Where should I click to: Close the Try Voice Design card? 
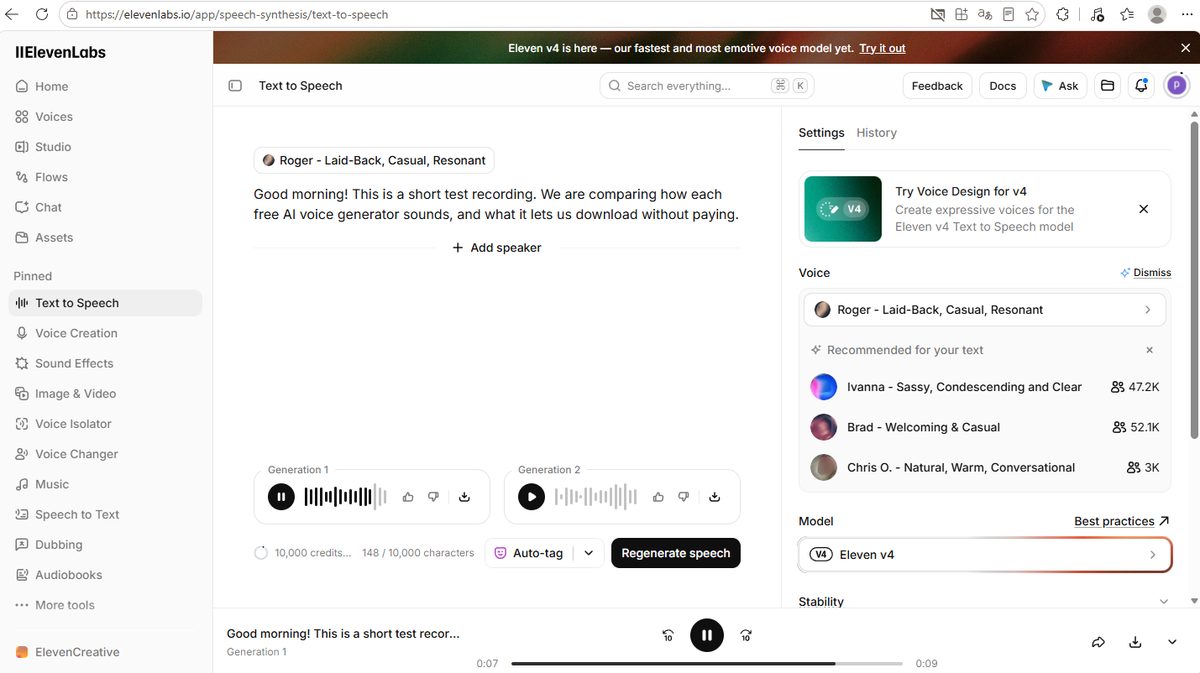coord(1144,209)
